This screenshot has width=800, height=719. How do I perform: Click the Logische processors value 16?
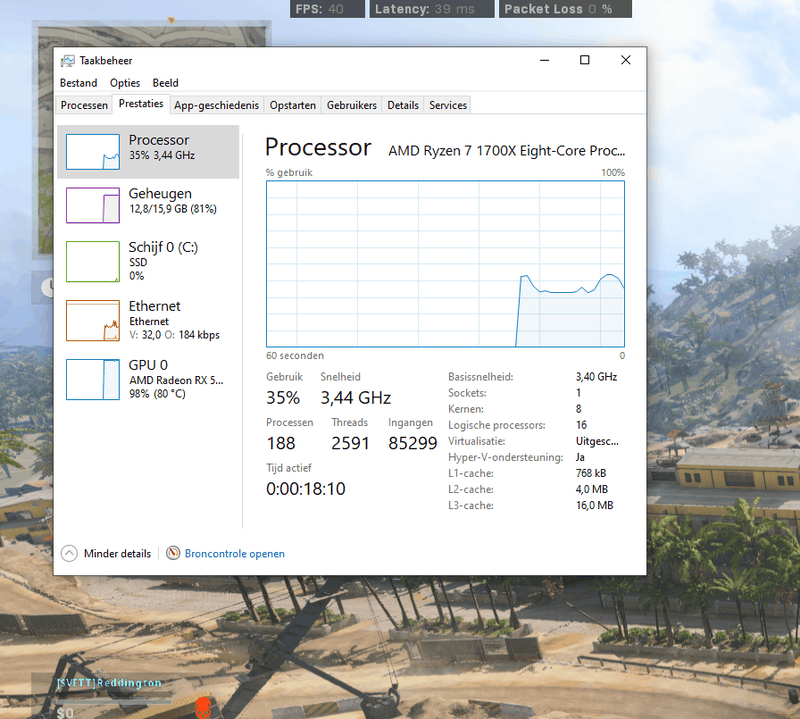click(x=581, y=425)
